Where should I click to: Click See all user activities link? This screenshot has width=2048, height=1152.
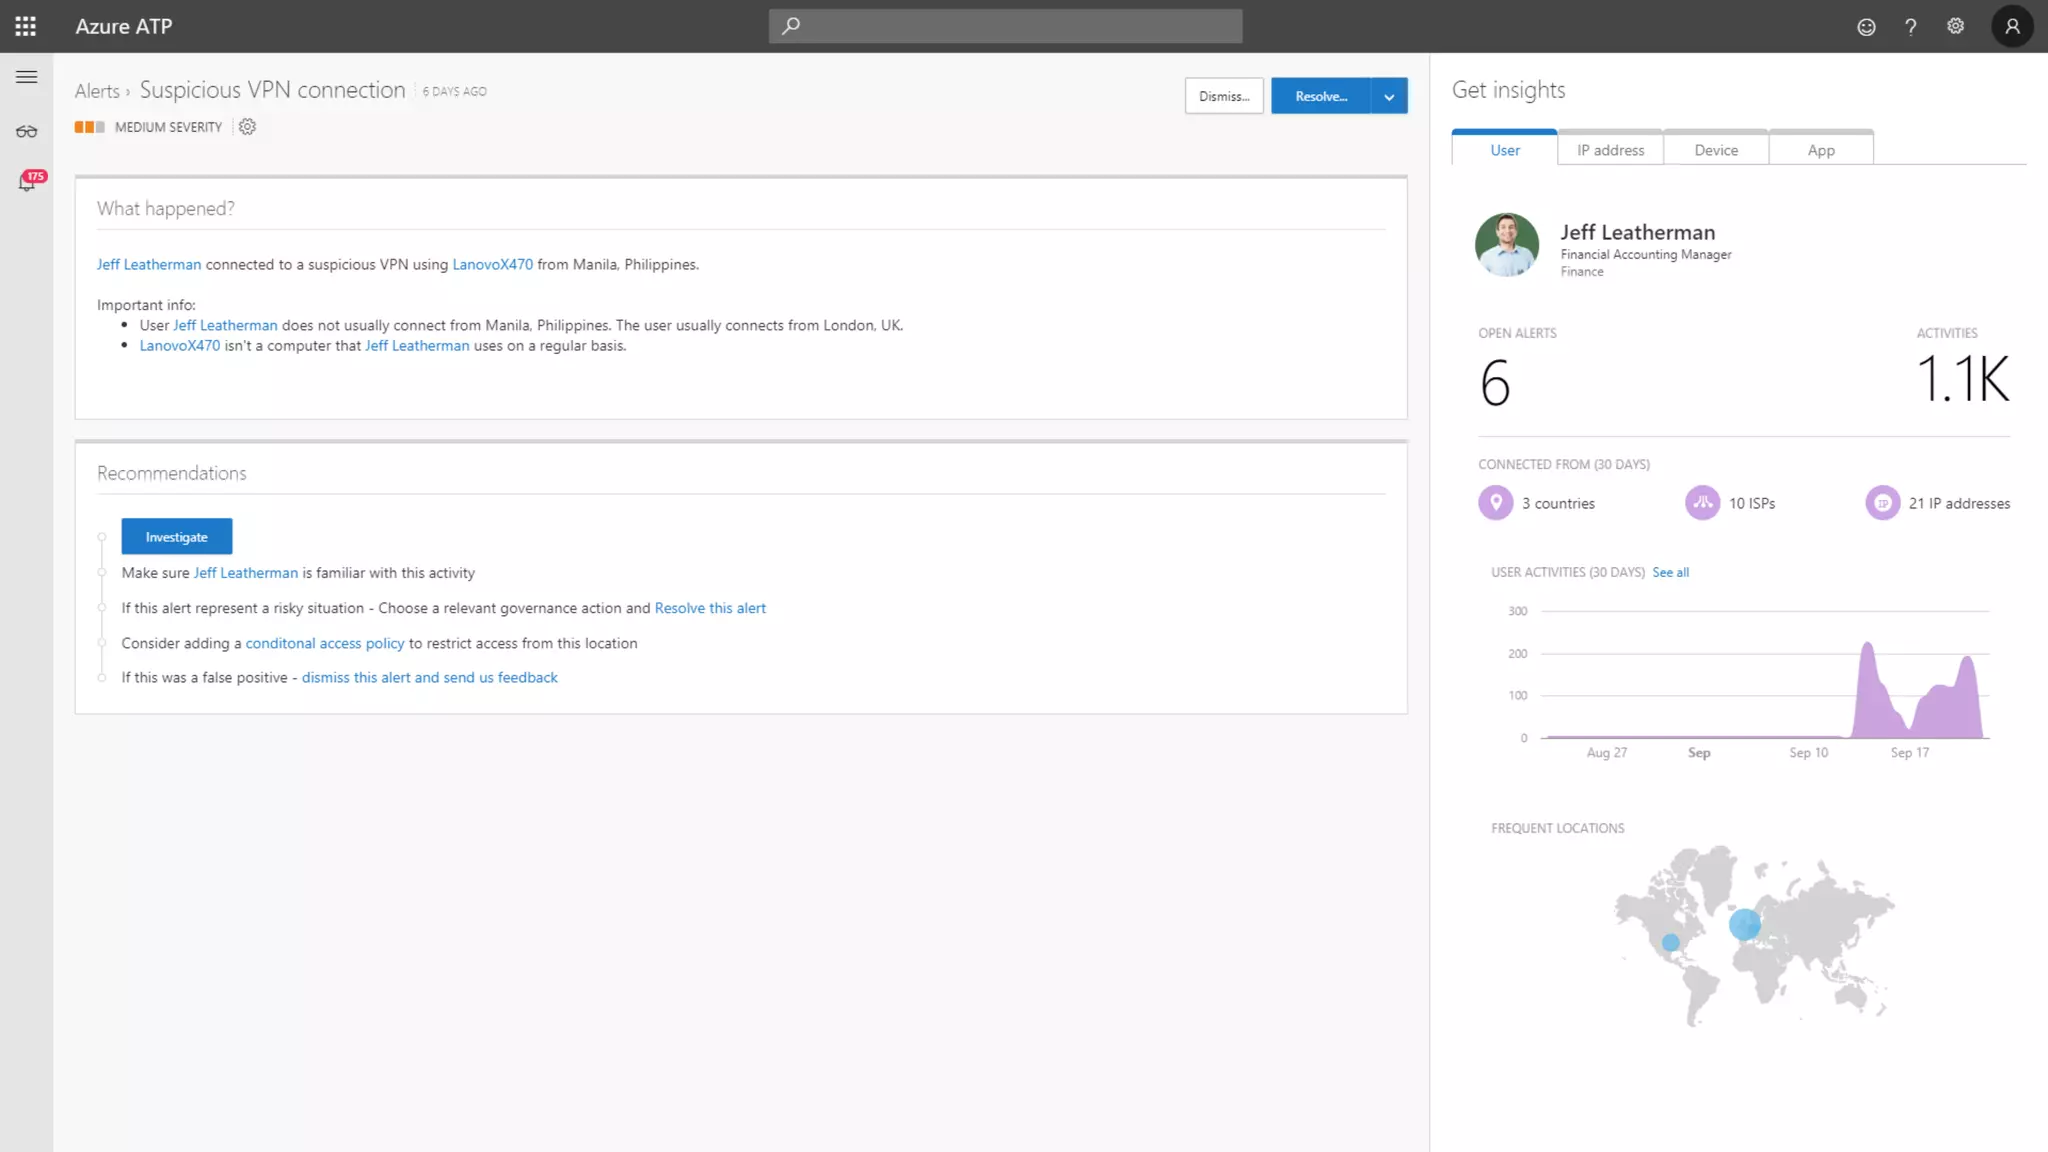pyautogui.click(x=1670, y=572)
